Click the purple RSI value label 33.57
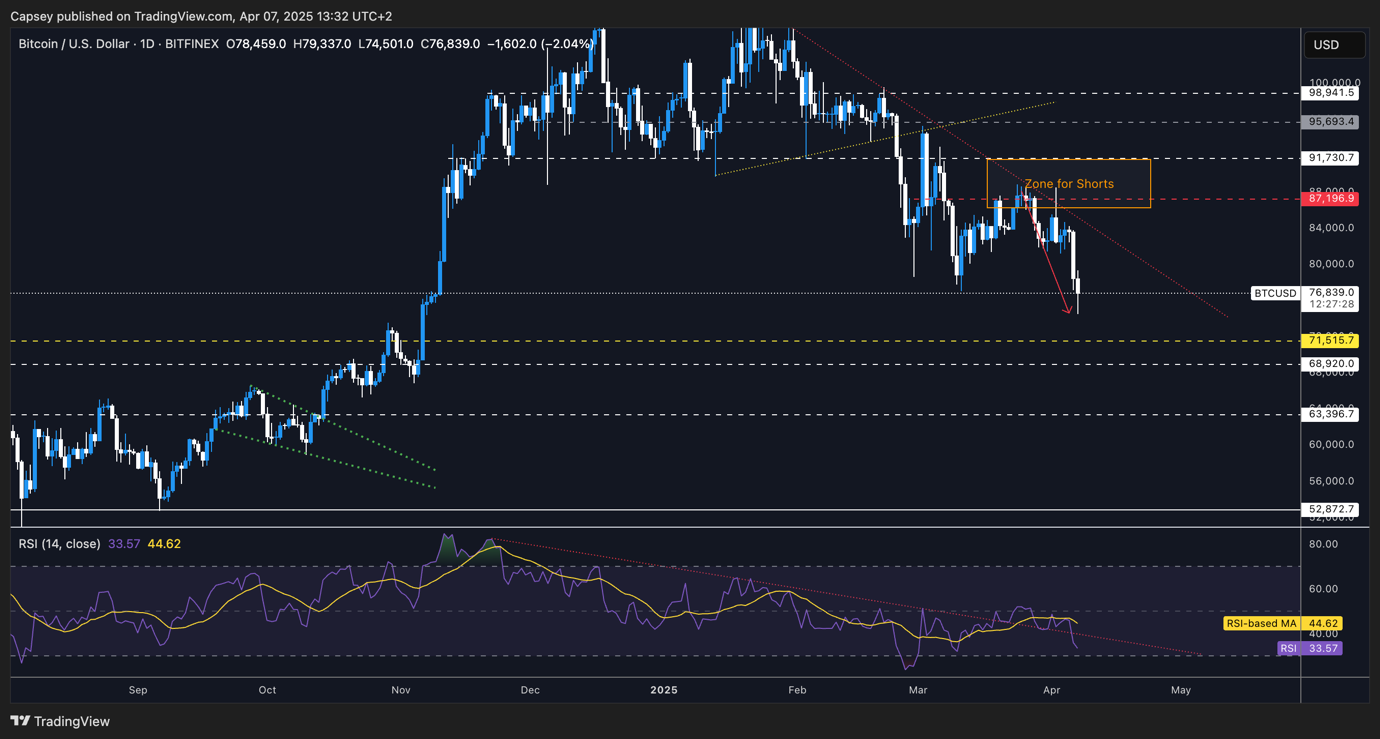1380x739 pixels. [x=1289, y=648]
